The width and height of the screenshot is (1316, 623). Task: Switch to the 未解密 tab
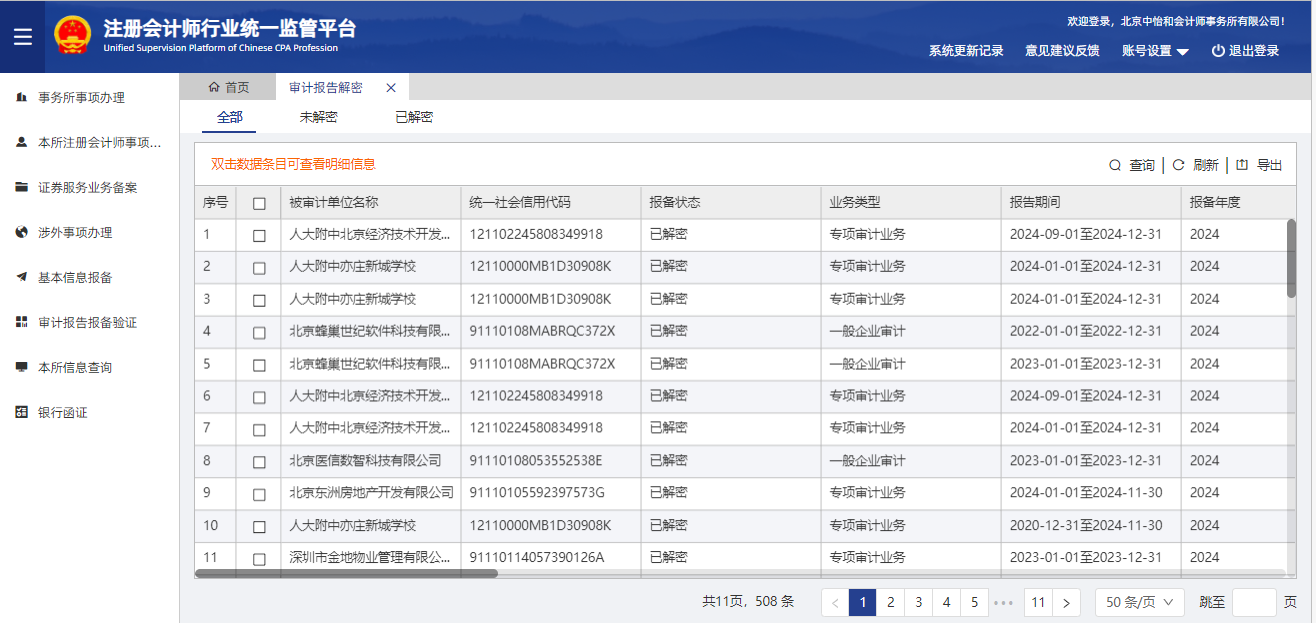[x=318, y=117]
